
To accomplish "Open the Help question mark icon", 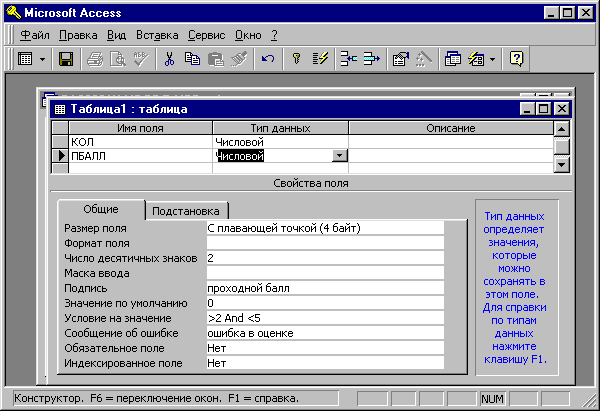I will click(x=517, y=60).
